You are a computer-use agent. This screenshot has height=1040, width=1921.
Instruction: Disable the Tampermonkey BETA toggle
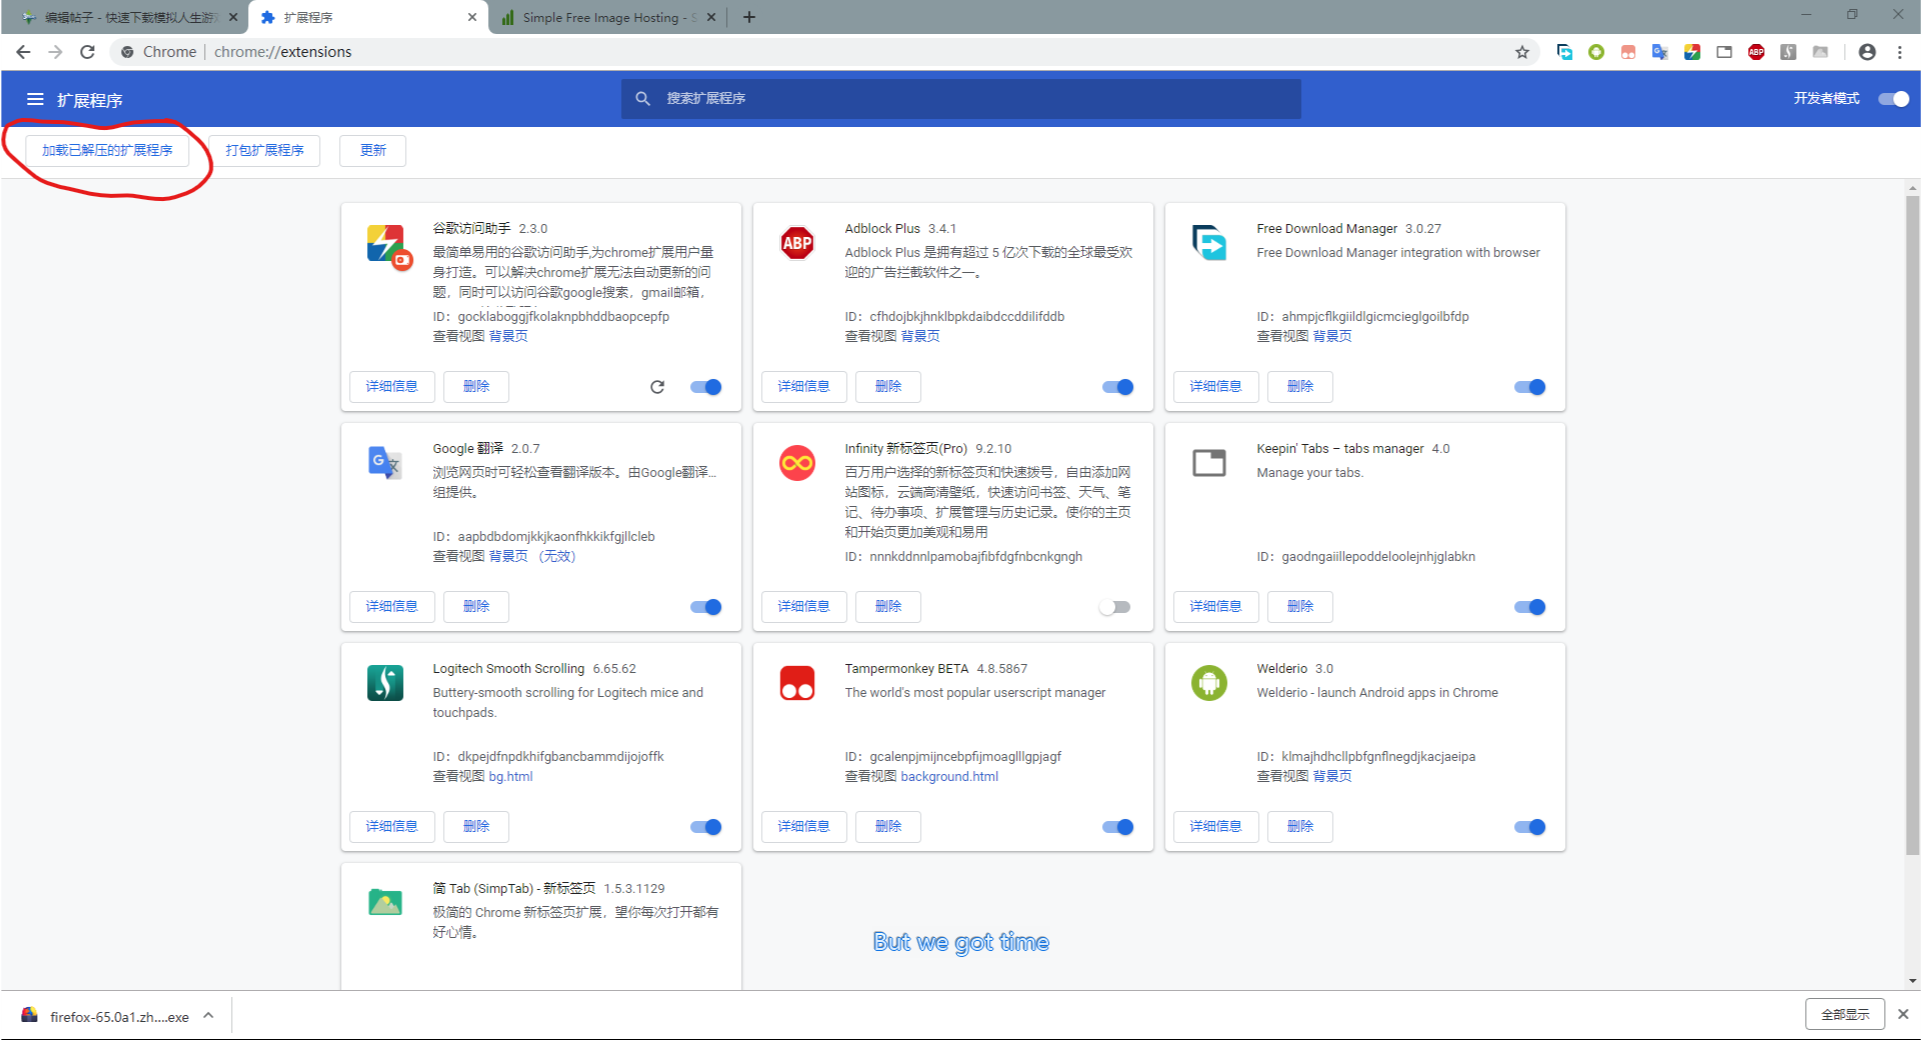1118,827
